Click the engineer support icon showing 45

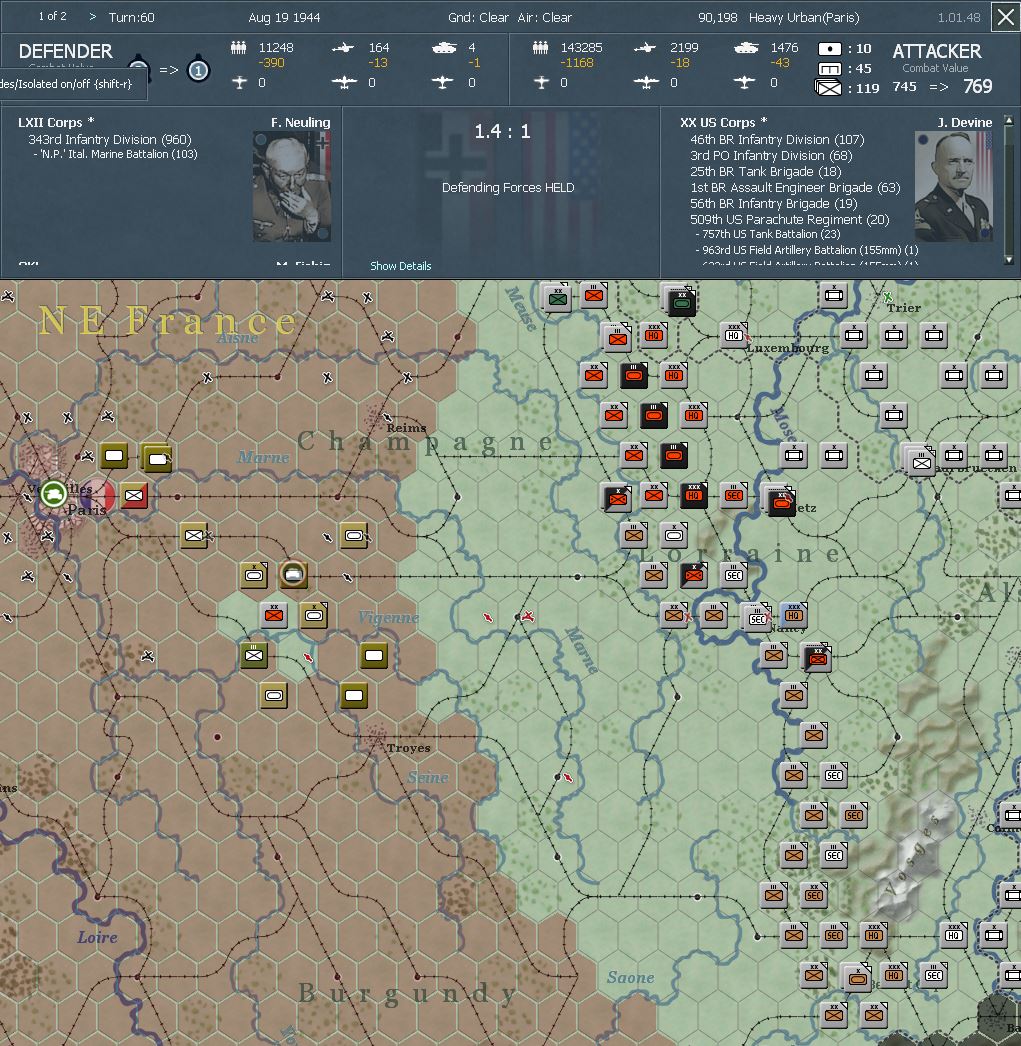tap(830, 69)
